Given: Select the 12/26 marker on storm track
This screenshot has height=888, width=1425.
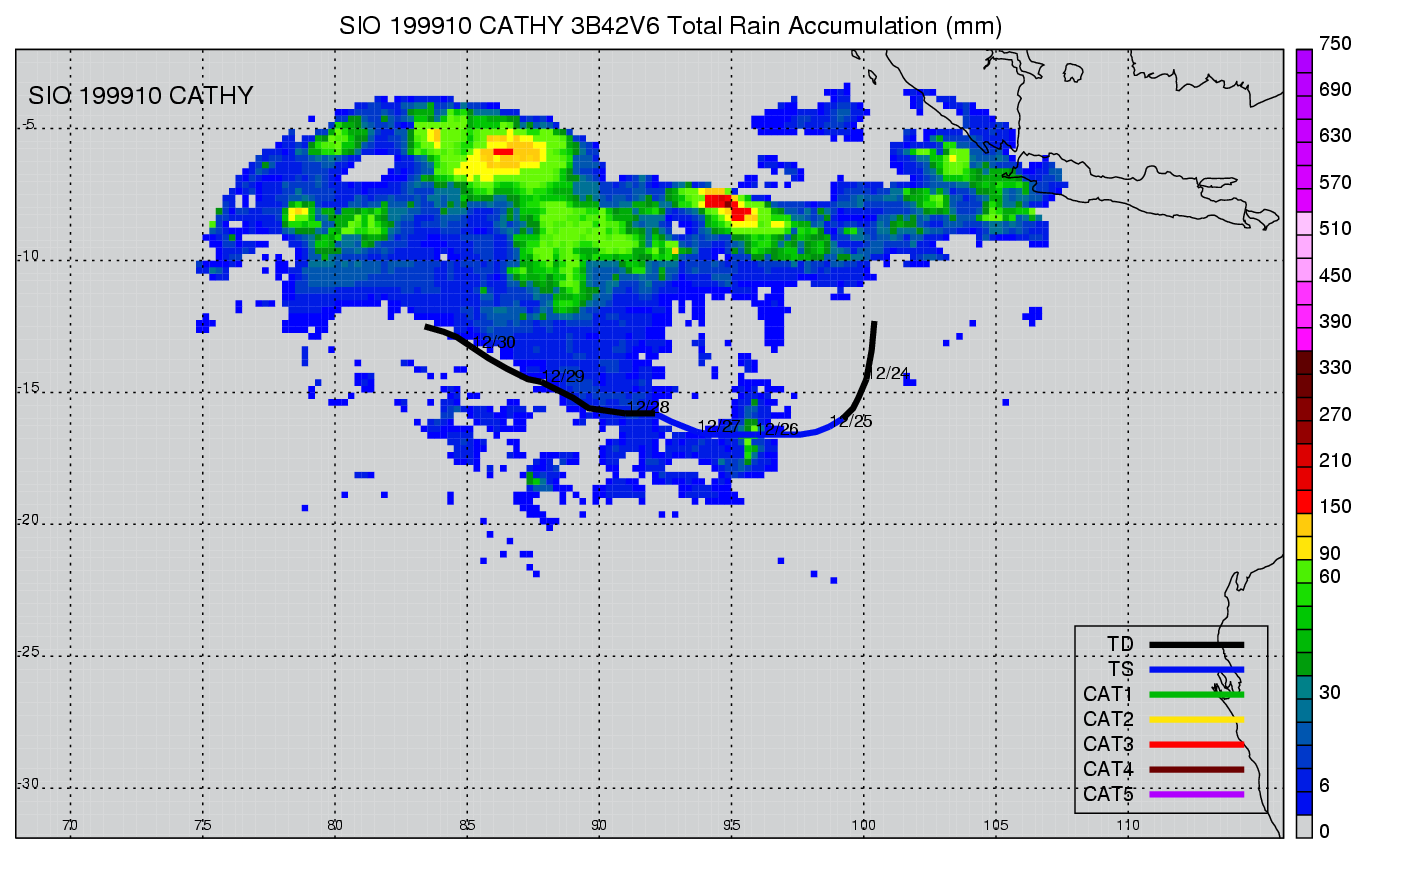Looking at the screenshot, I should 777,430.
